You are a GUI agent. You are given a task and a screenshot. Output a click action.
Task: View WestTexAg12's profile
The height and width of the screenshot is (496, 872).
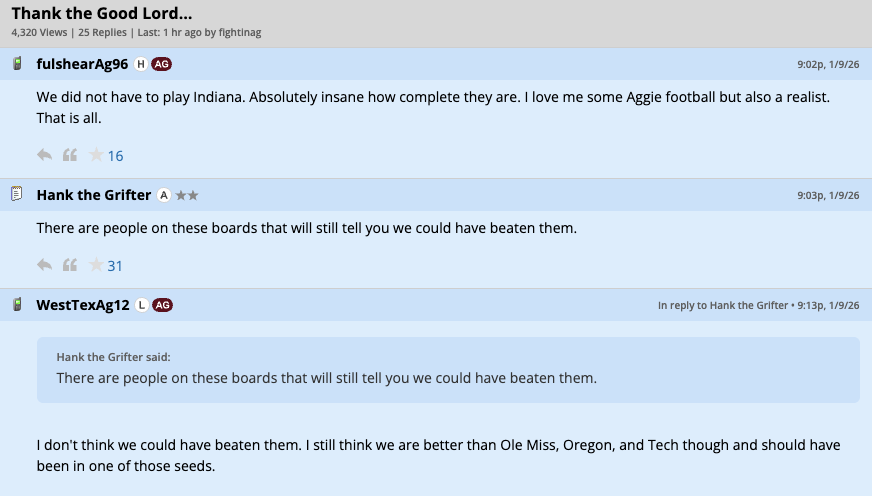pos(83,305)
